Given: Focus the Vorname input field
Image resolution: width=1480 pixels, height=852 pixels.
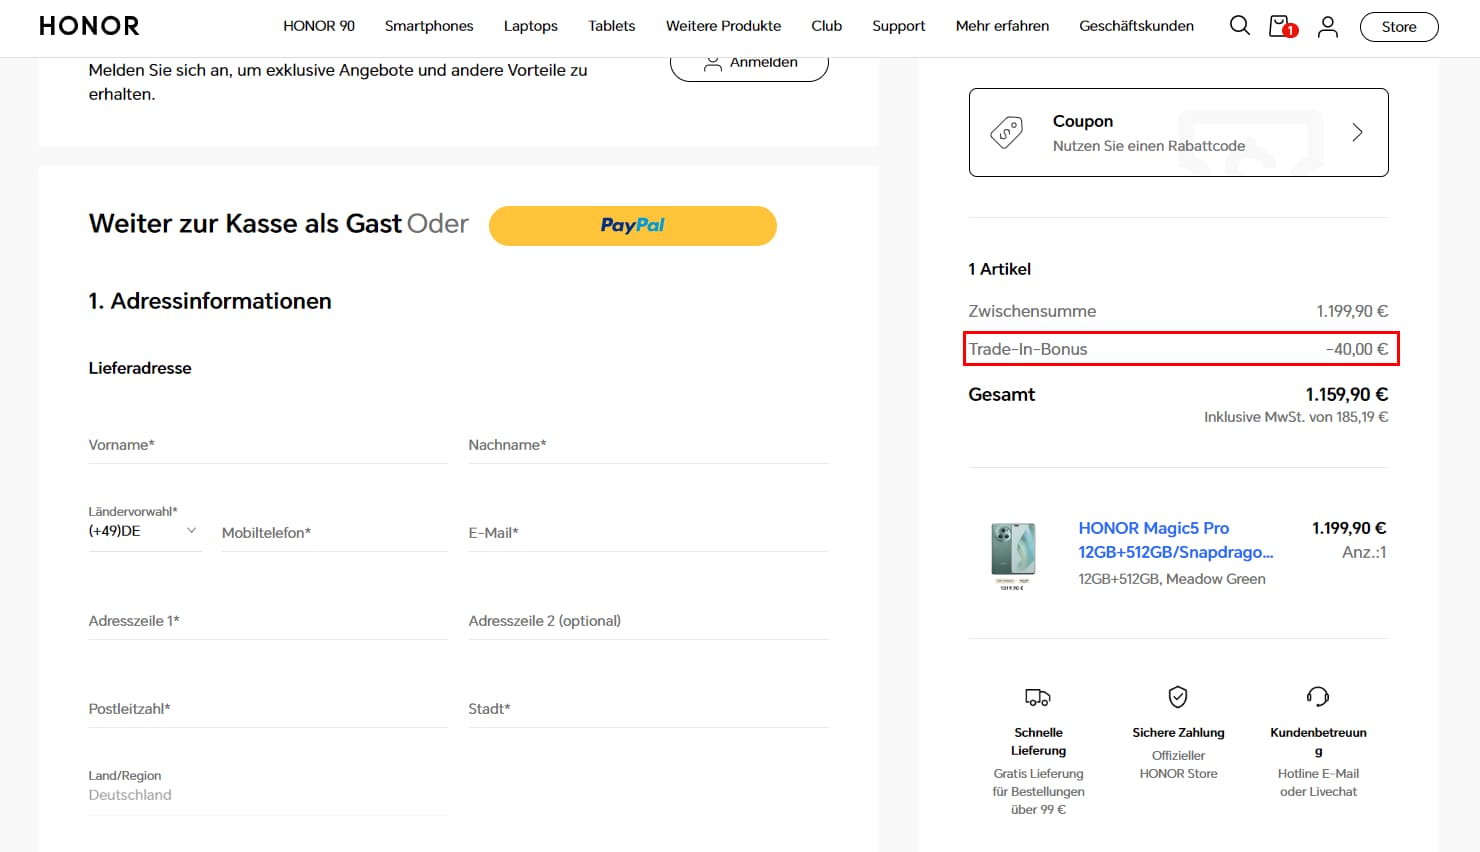Looking at the screenshot, I should pos(267,446).
